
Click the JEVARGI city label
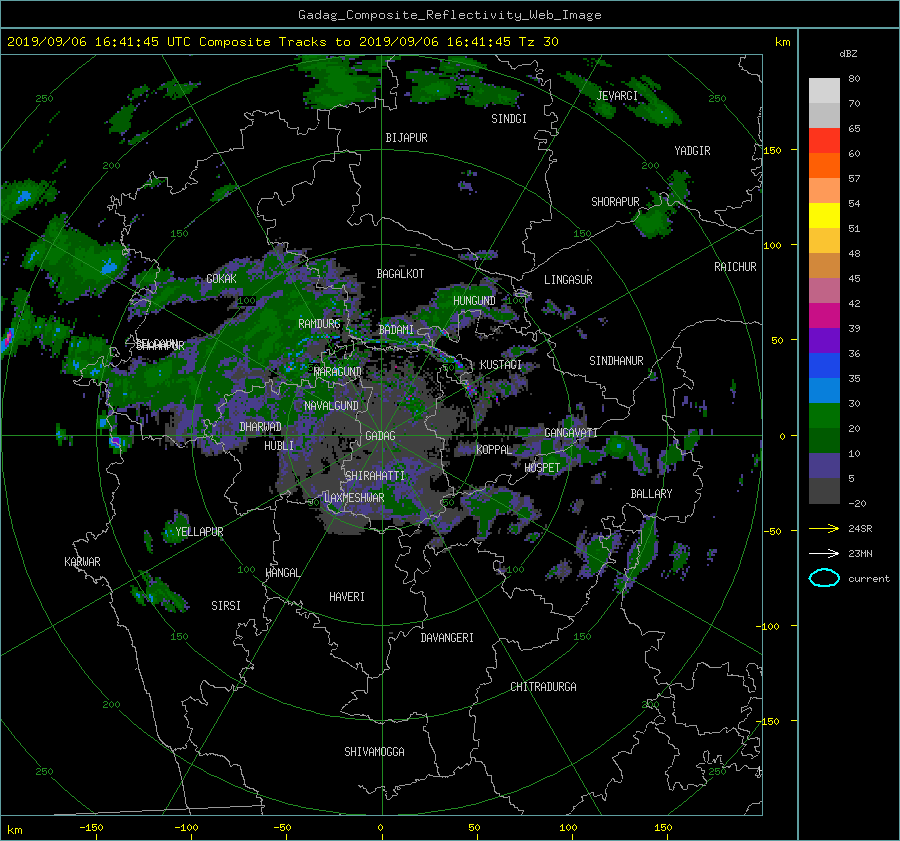617,96
